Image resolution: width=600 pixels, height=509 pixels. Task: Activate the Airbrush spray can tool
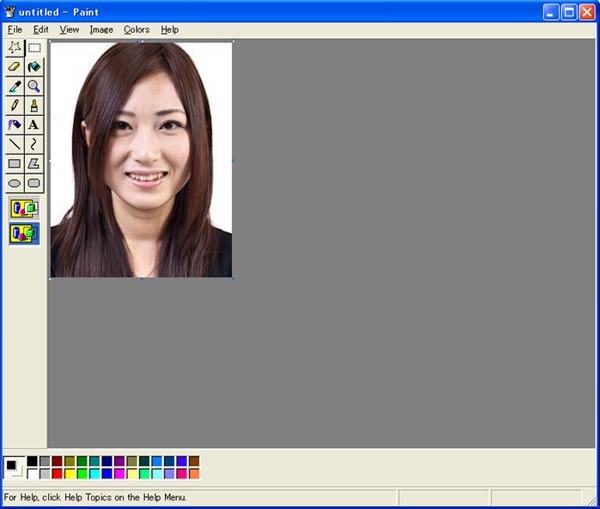(x=15, y=125)
